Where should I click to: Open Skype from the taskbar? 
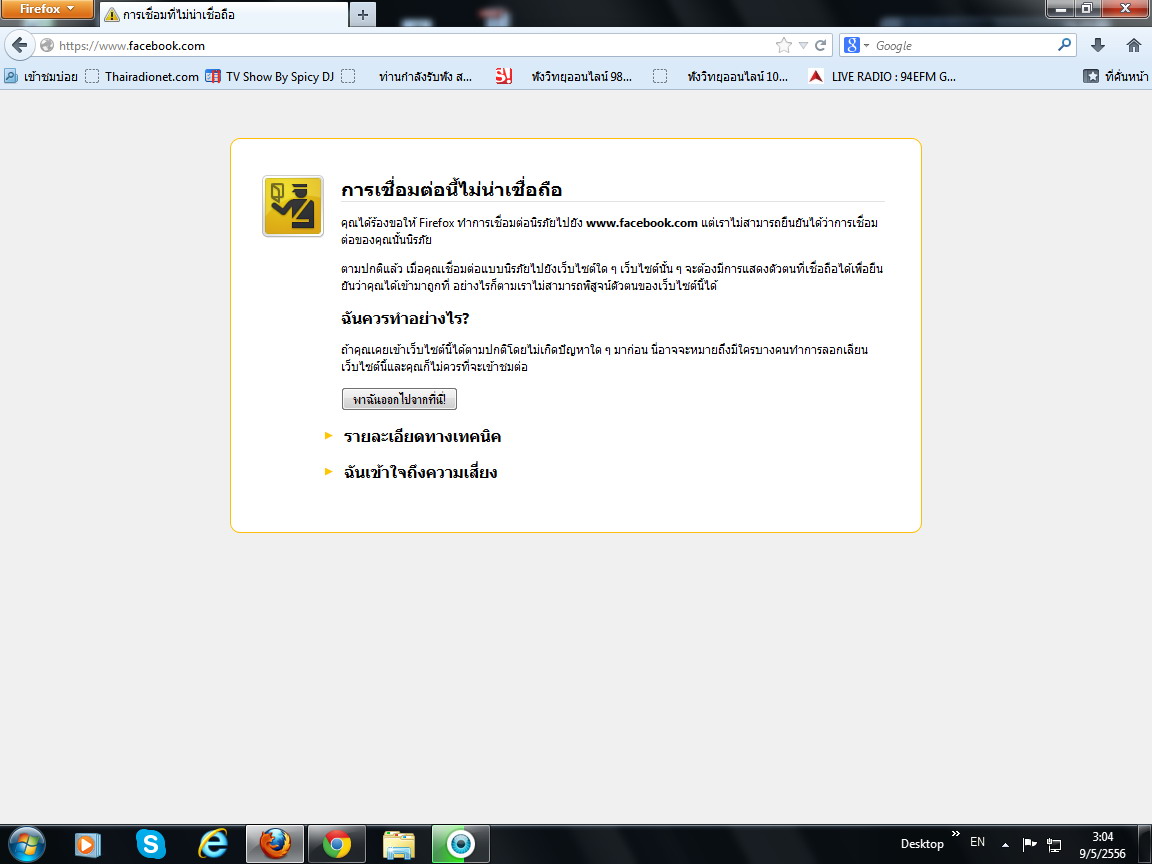click(x=151, y=844)
